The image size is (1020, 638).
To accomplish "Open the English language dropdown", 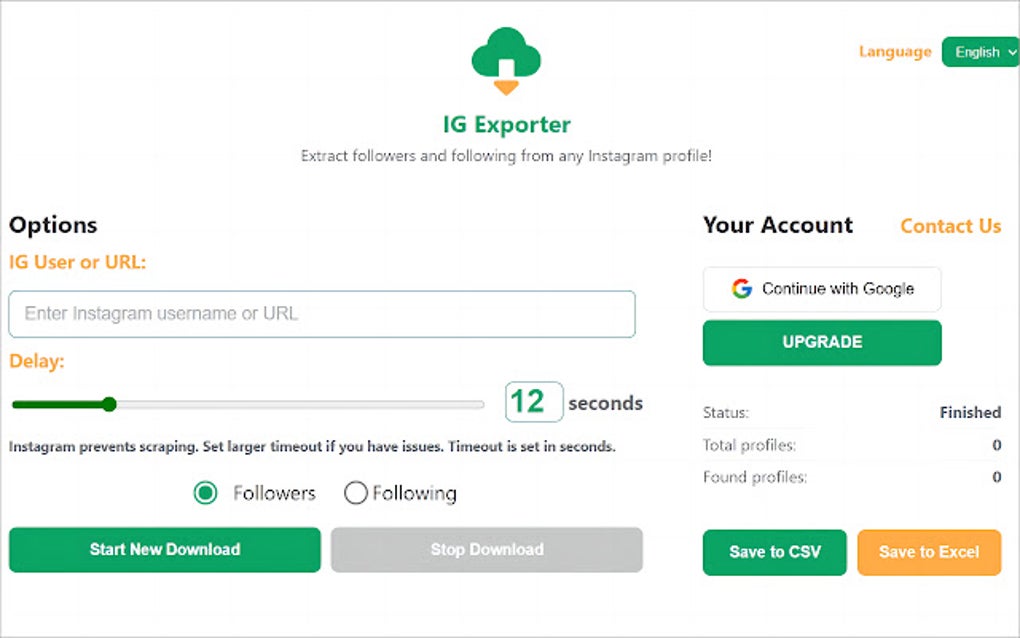I will (x=980, y=51).
